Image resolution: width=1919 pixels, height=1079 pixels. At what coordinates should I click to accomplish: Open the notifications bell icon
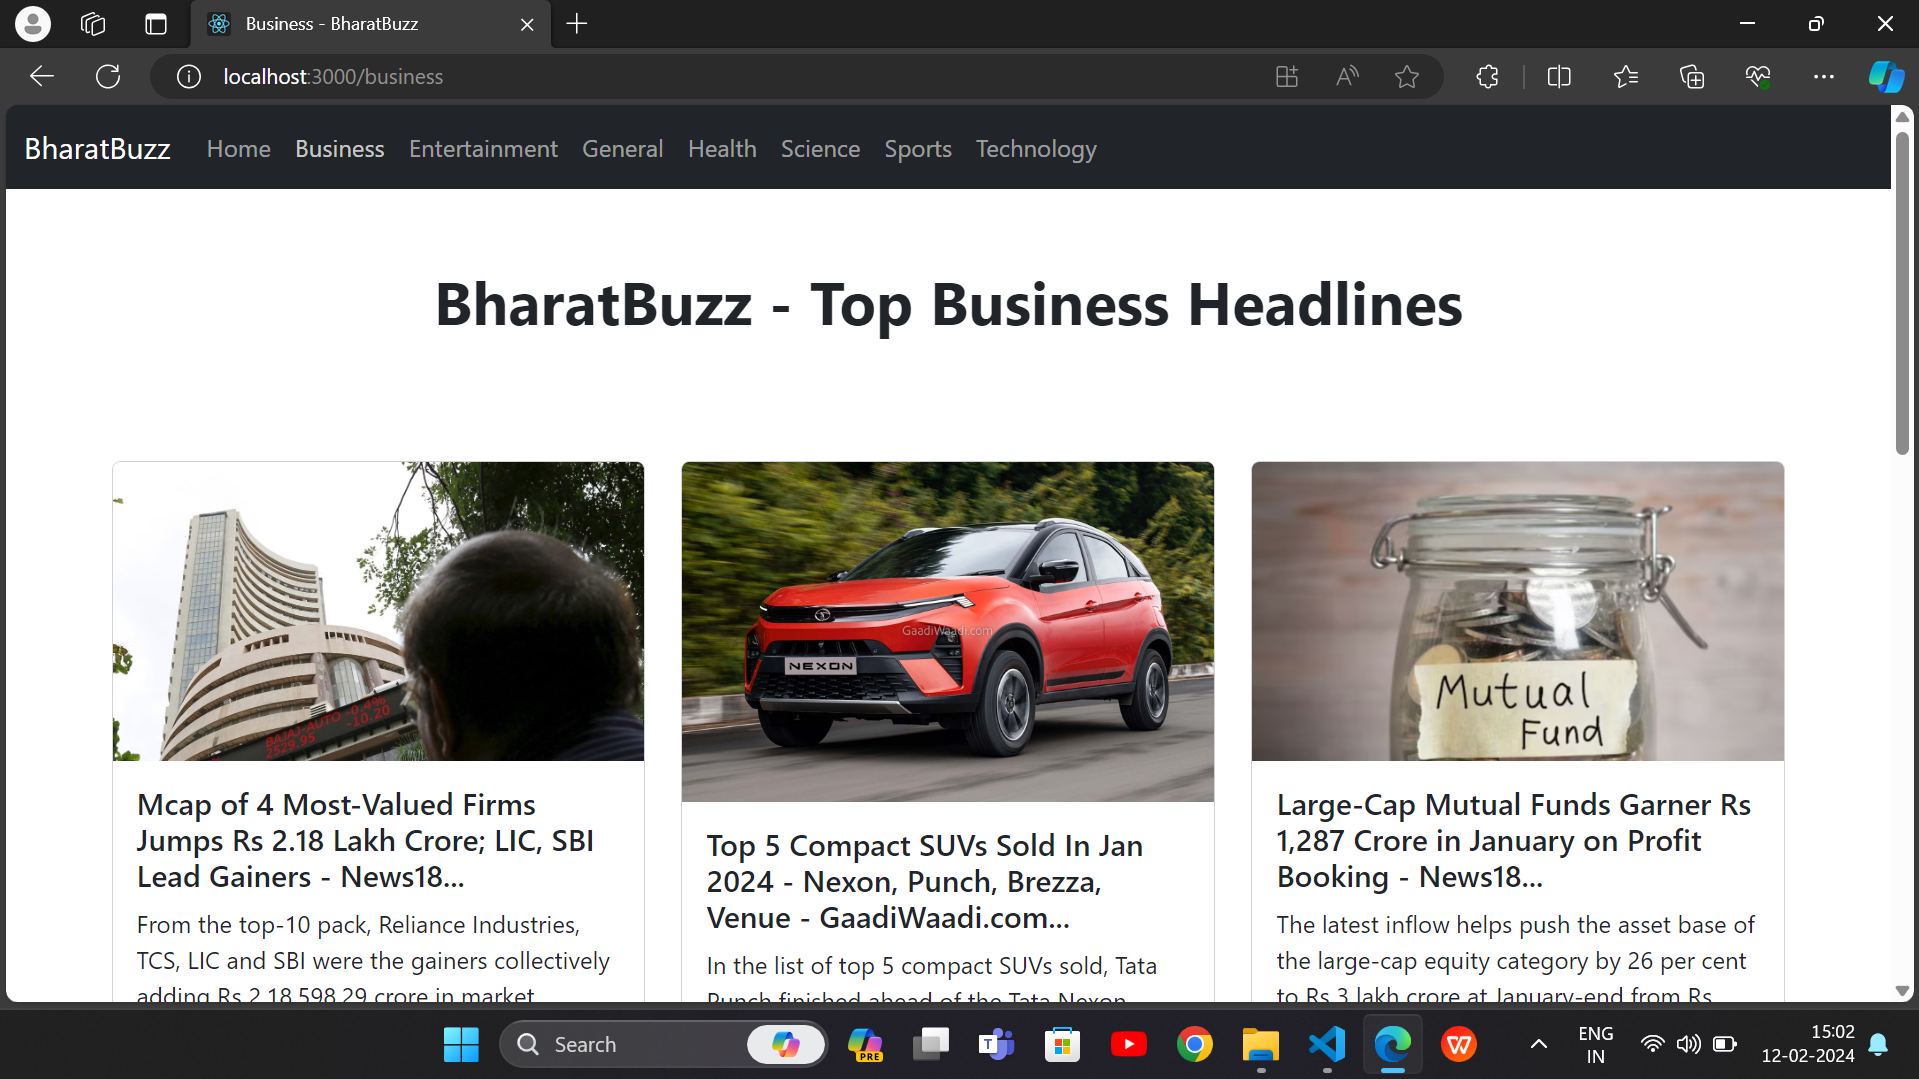tap(1878, 1045)
